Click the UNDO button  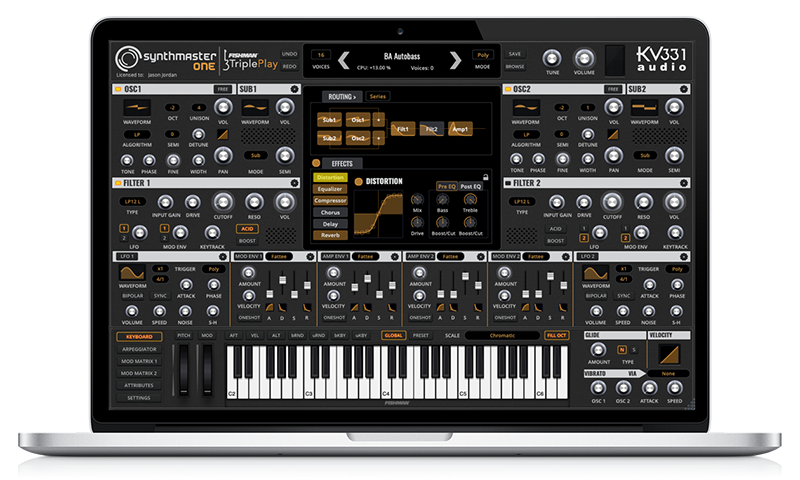tap(289, 54)
